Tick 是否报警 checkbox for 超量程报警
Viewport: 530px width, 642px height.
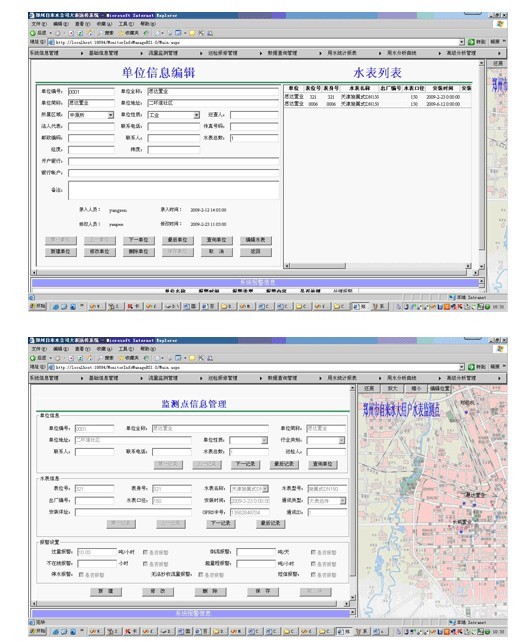click(x=313, y=564)
